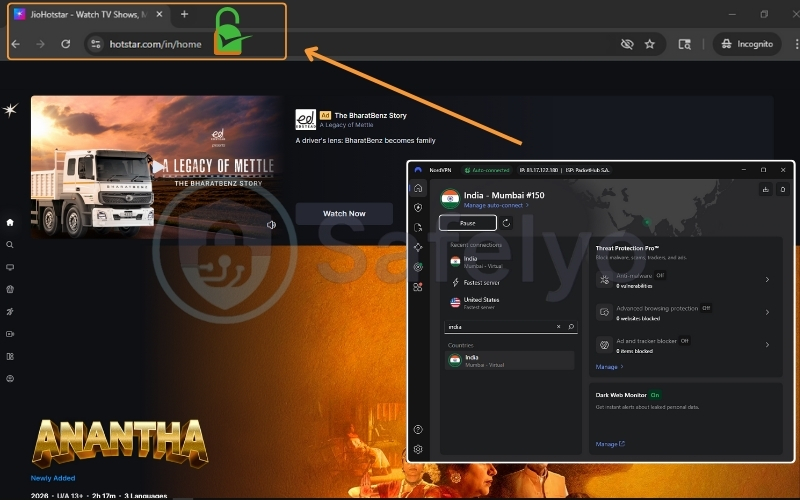Image resolution: width=800 pixels, height=500 pixels.
Task: Click the Hotstar search icon in sidebar
Action: (x=10, y=245)
